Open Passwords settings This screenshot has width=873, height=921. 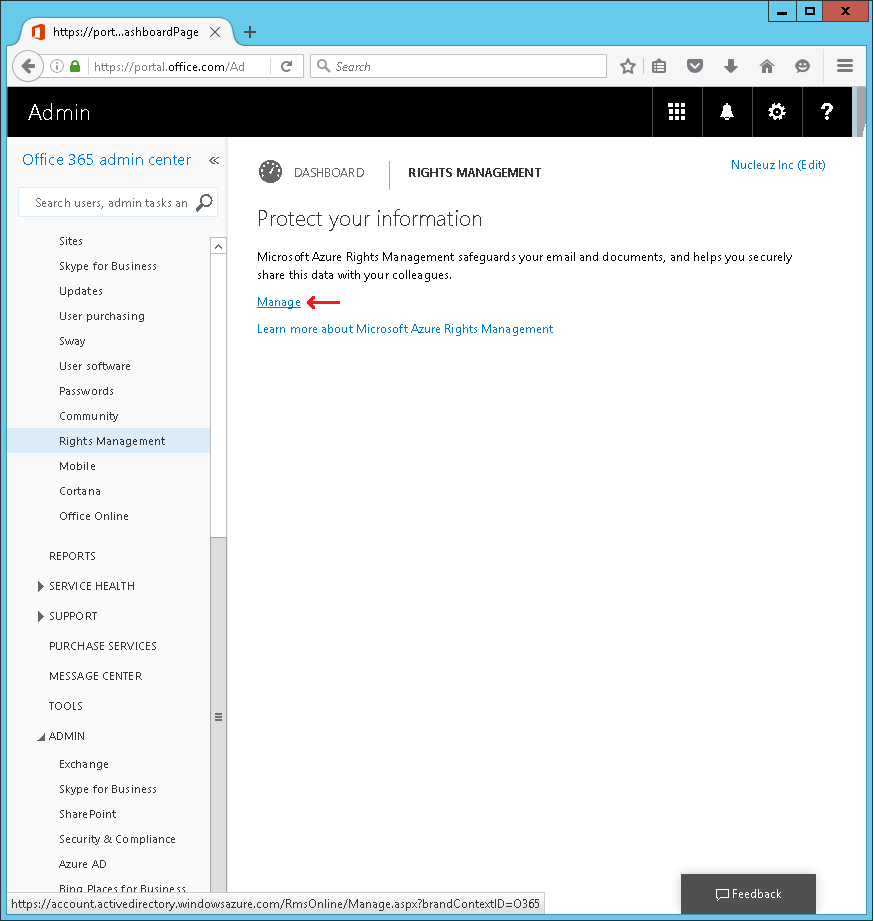pos(86,391)
